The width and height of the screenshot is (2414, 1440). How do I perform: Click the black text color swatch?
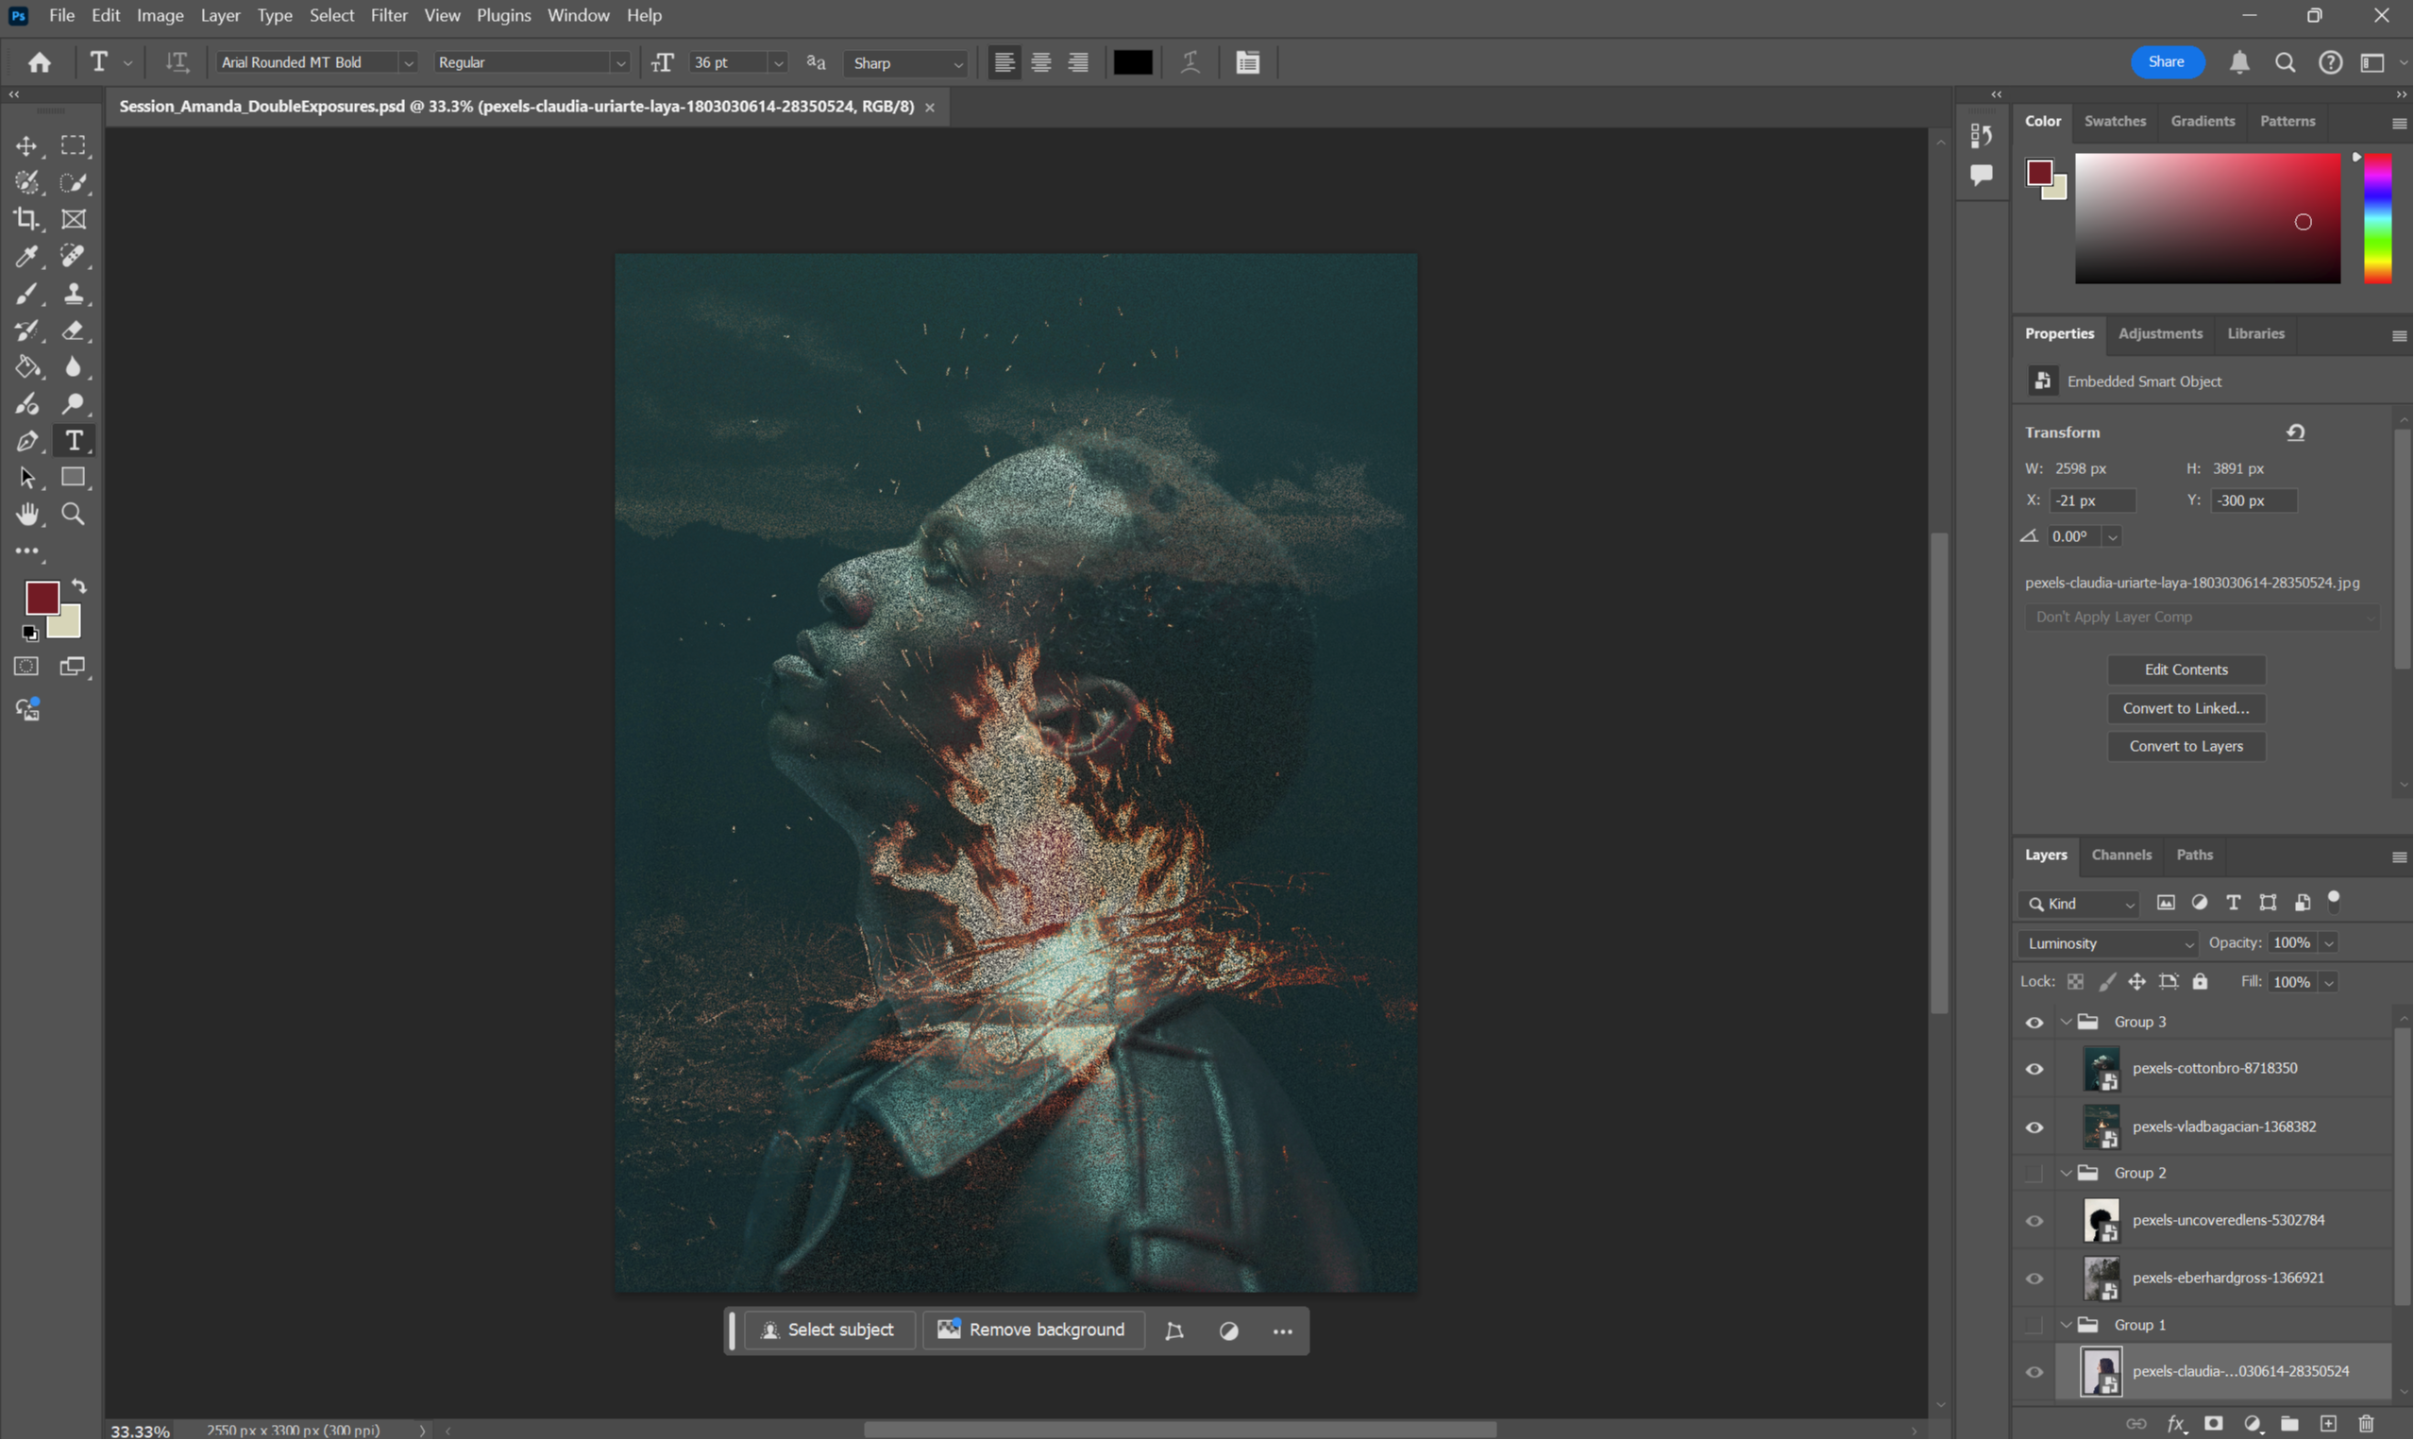1132,62
